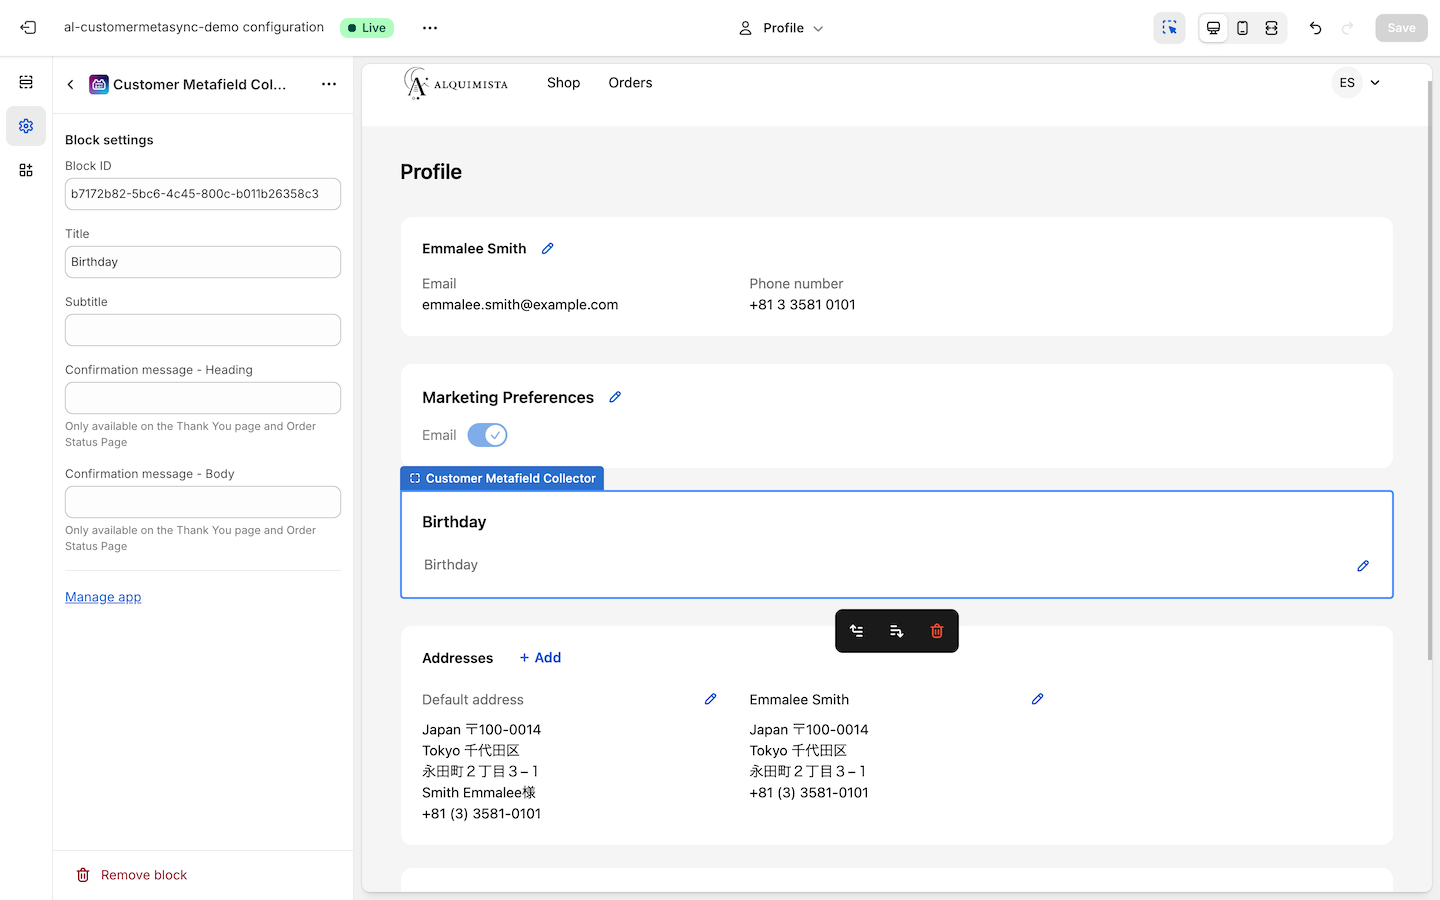Delete the block via red trash icon
Viewport: 1440px width, 900px height.
[x=936, y=631]
